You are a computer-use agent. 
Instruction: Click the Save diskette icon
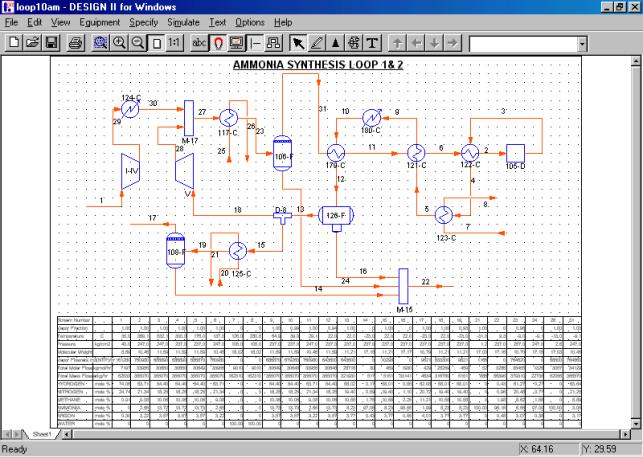click(49, 44)
